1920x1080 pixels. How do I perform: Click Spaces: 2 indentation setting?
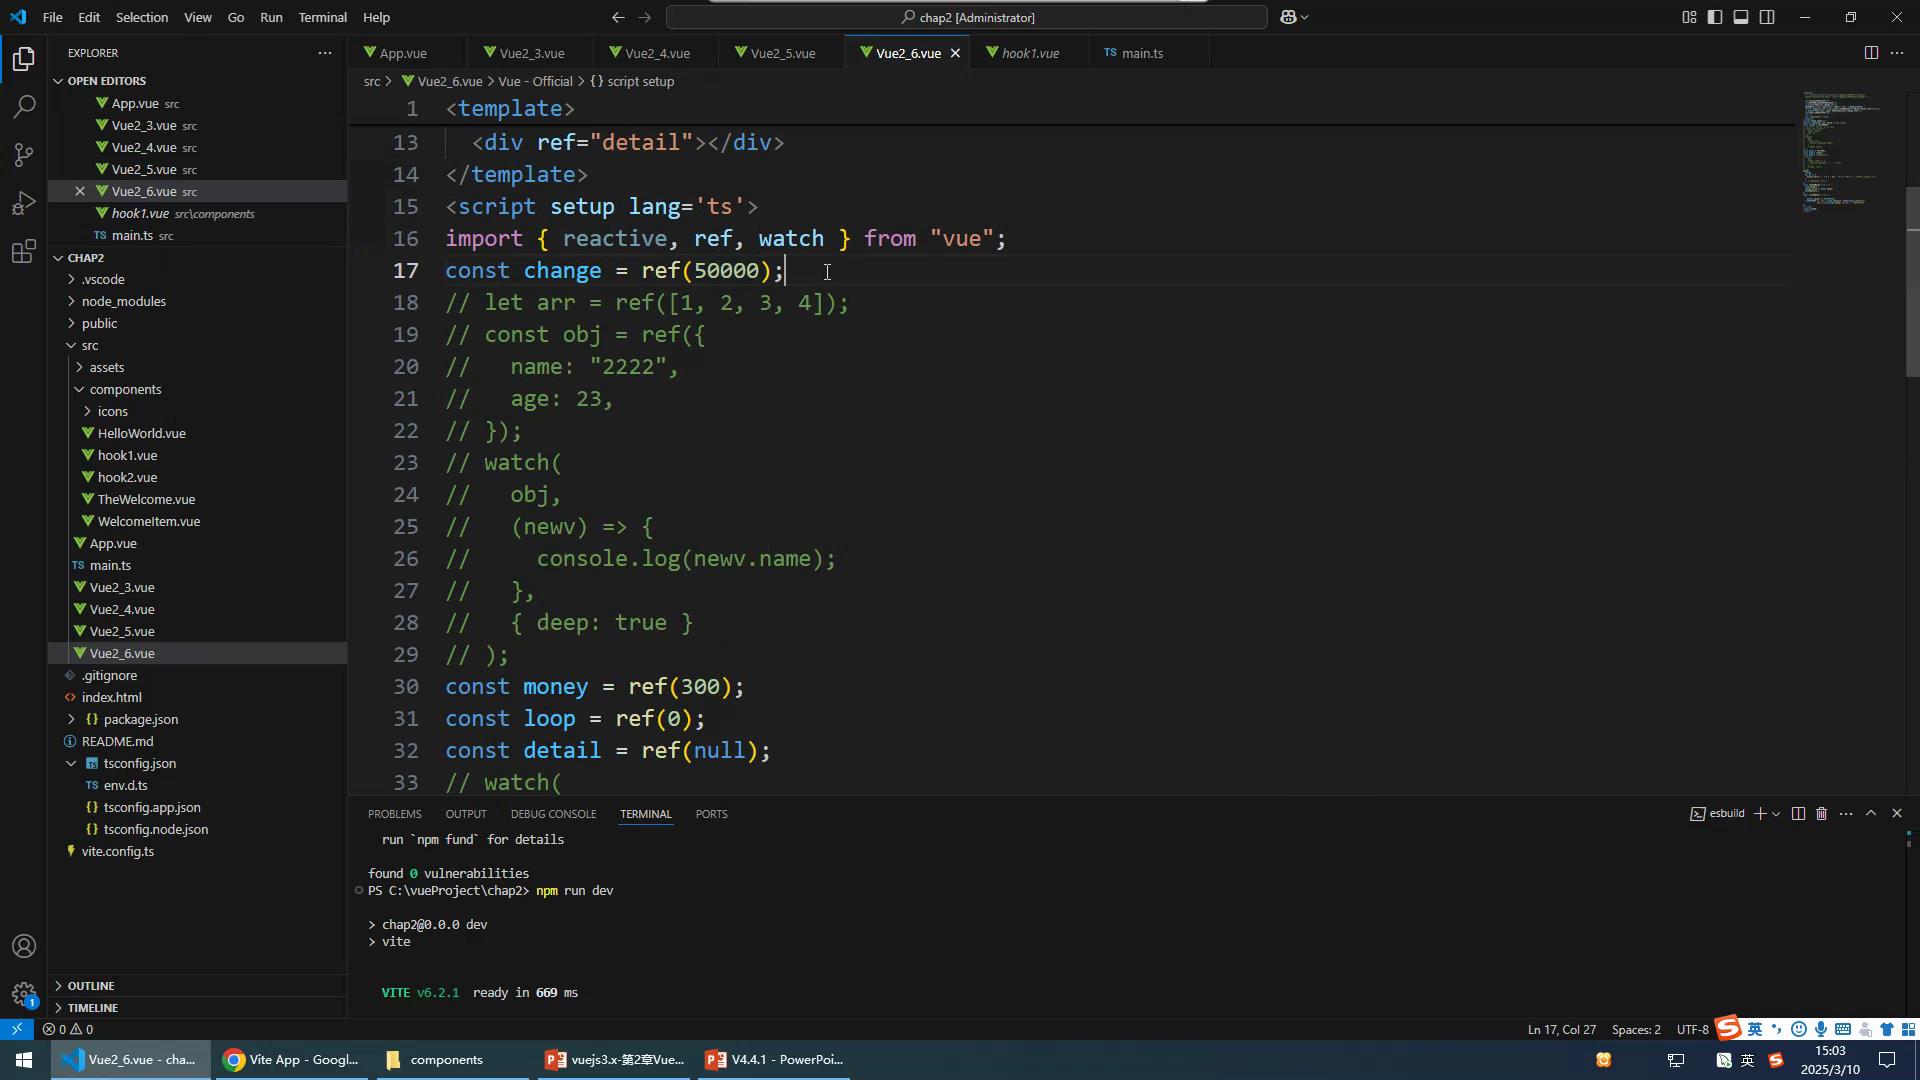pyautogui.click(x=1635, y=1029)
